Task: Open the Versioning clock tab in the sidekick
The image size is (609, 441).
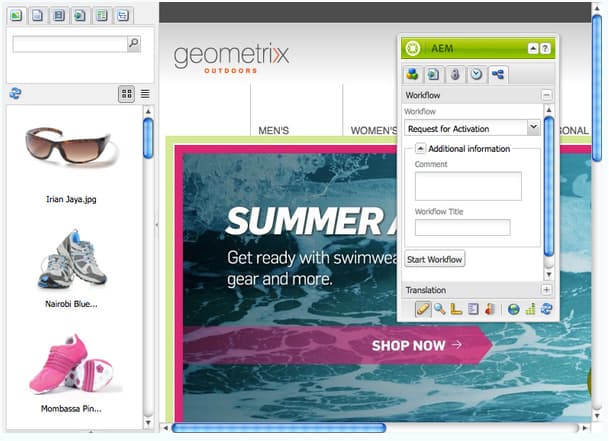Action: click(x=476, y=74)
